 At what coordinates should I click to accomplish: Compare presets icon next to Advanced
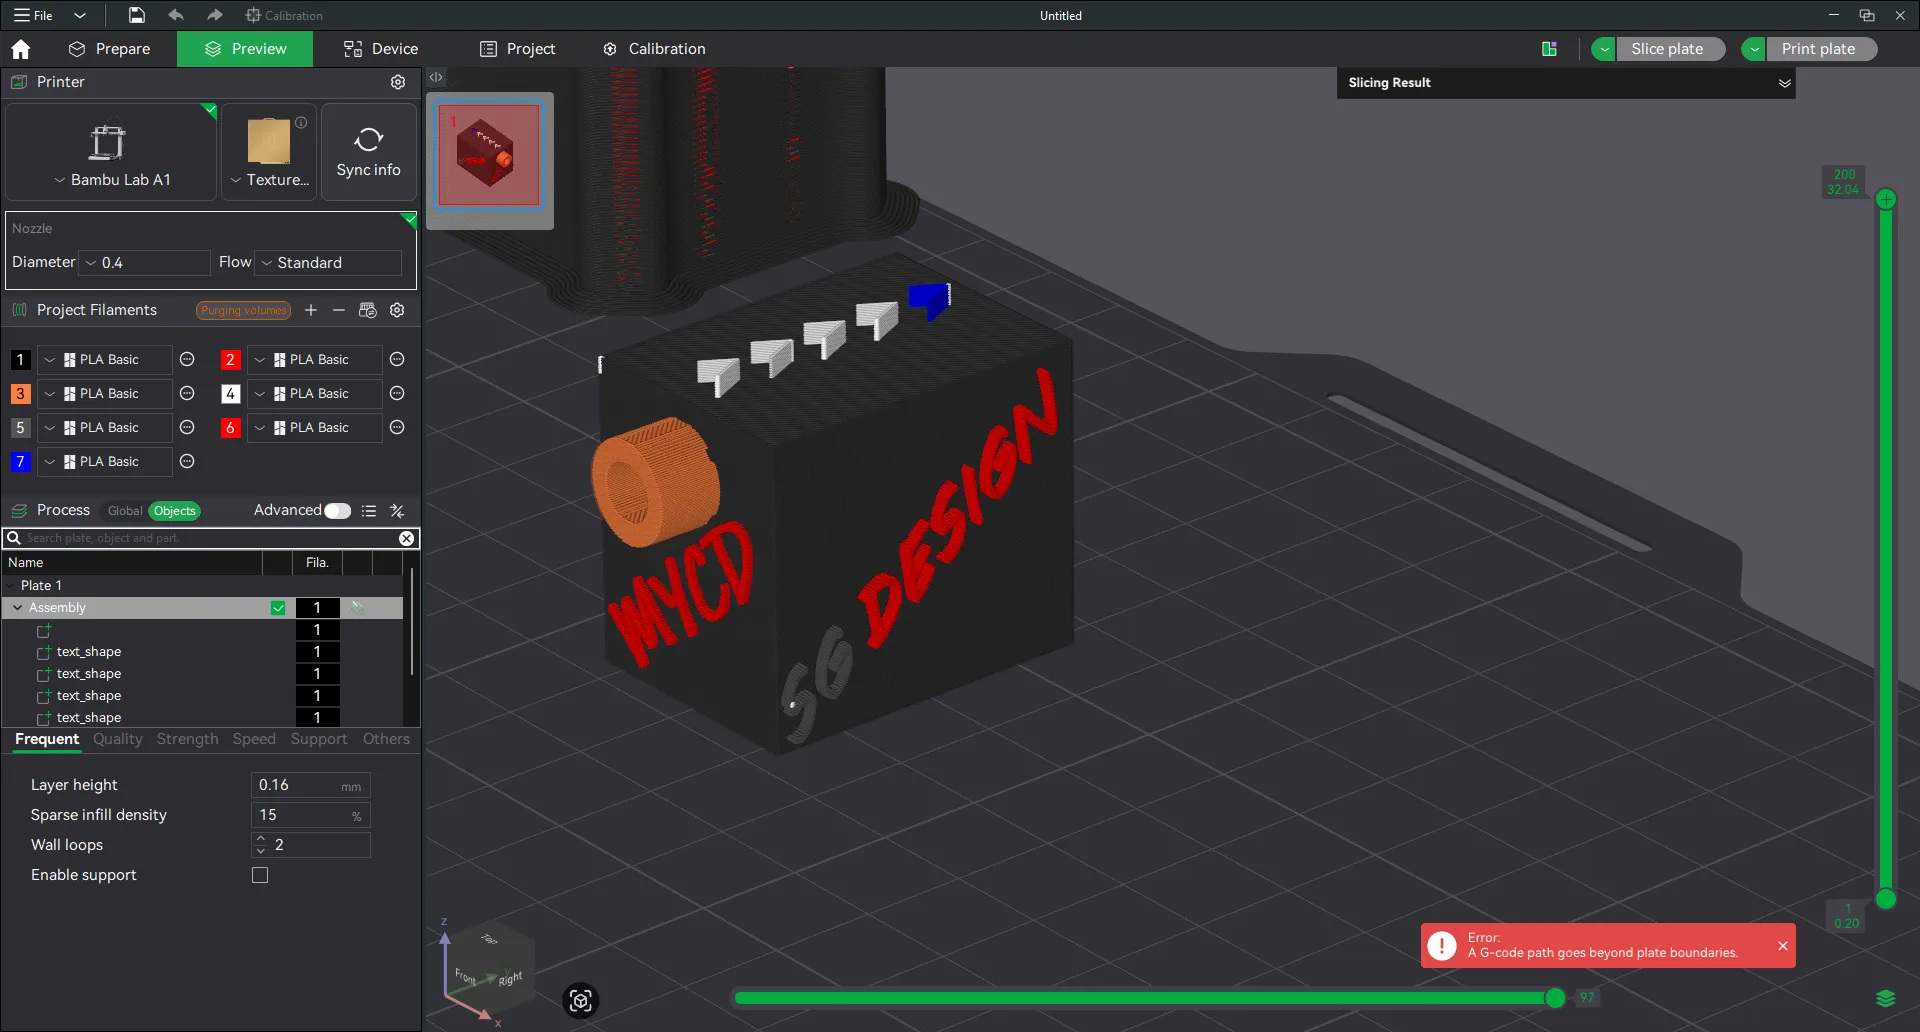(x=397, y=511)
